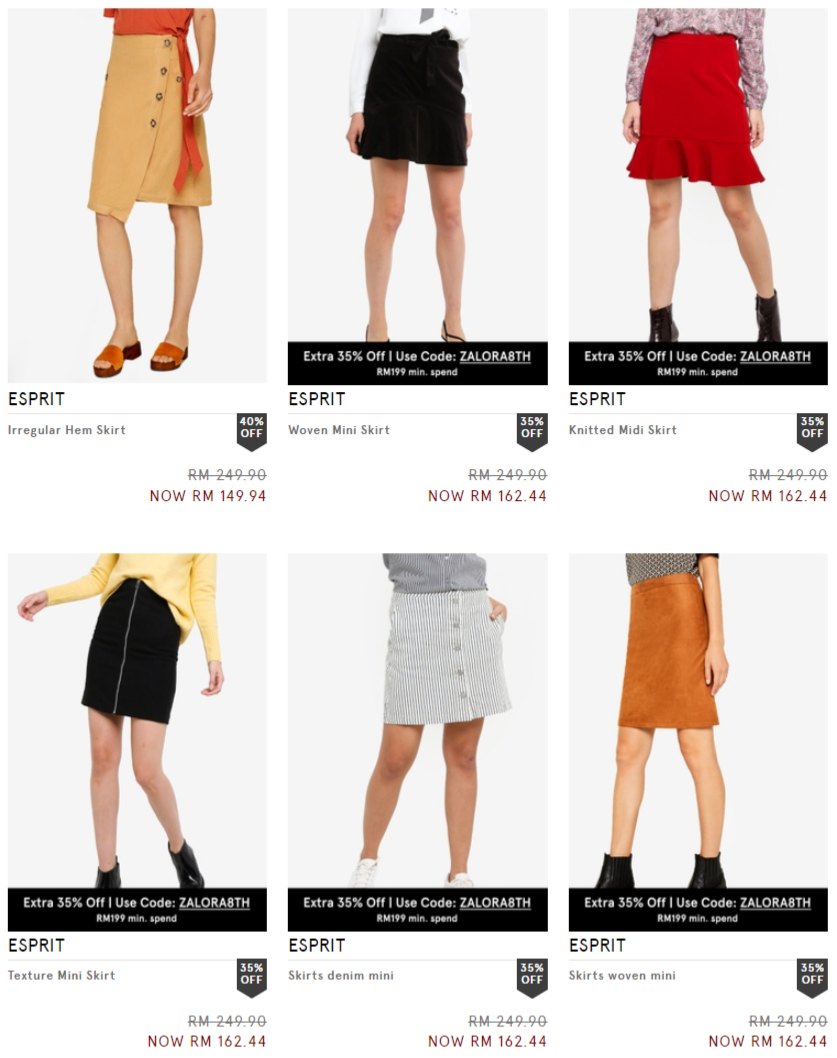Open the brown suede woven mini skirt photo
This screenshot has width=837, height=1058.
pyautogui.click(x=698, y=721)
